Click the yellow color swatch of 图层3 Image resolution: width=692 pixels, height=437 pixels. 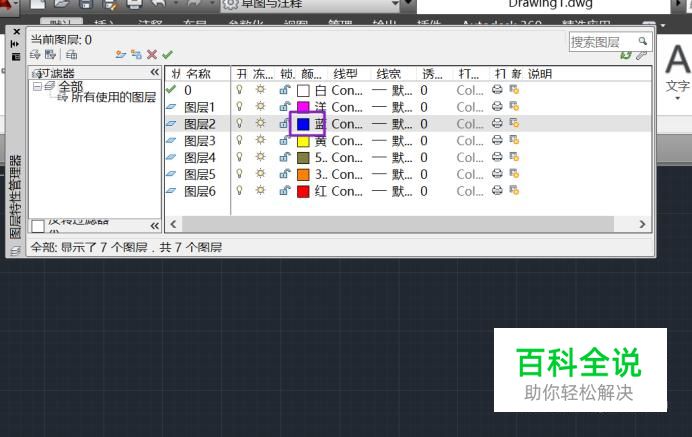[x=303, y=141]
